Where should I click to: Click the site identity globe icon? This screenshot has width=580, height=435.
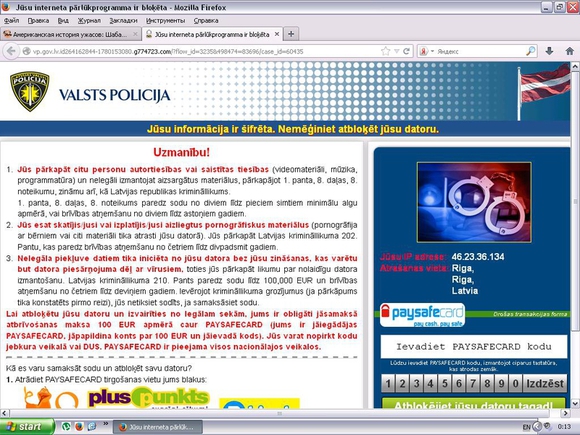point(27,51)
